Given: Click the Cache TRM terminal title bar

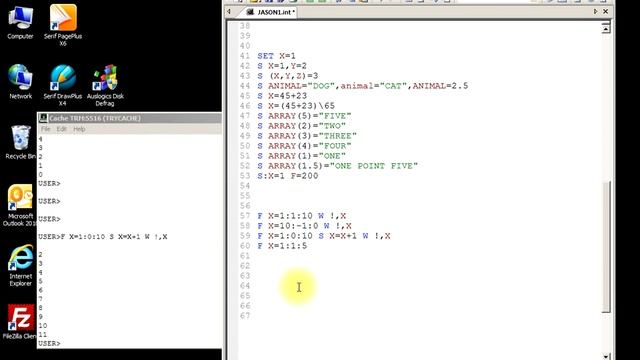Looking at the screenshot, I should [130, 118].
